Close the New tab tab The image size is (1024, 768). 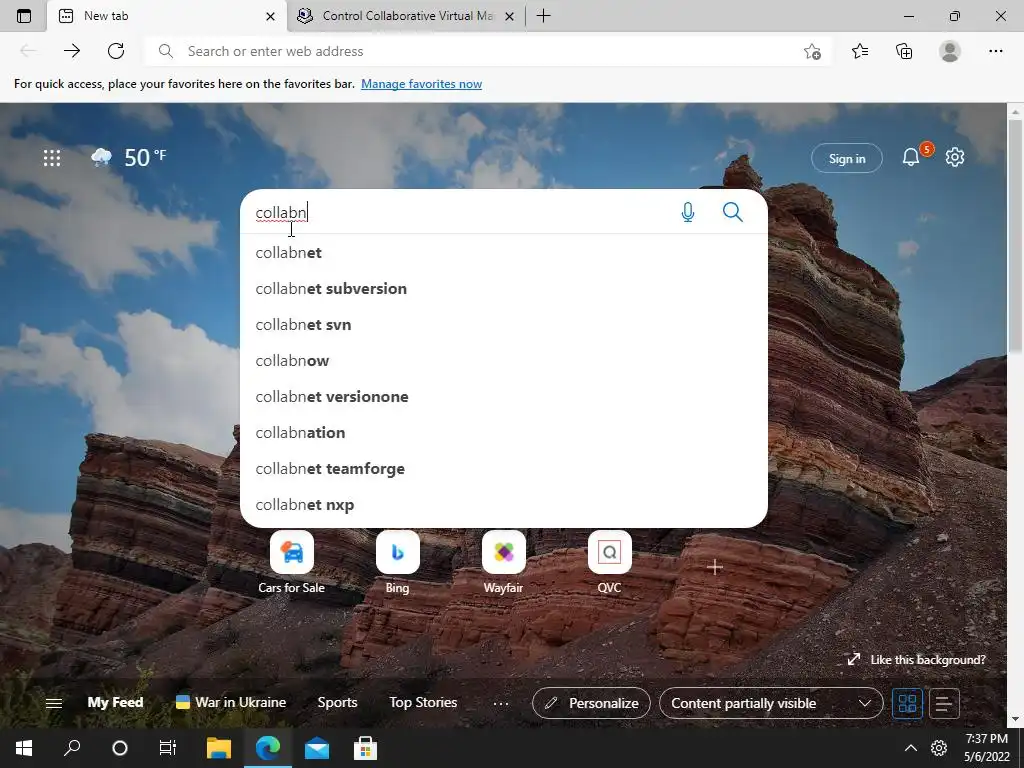[270, 16]
